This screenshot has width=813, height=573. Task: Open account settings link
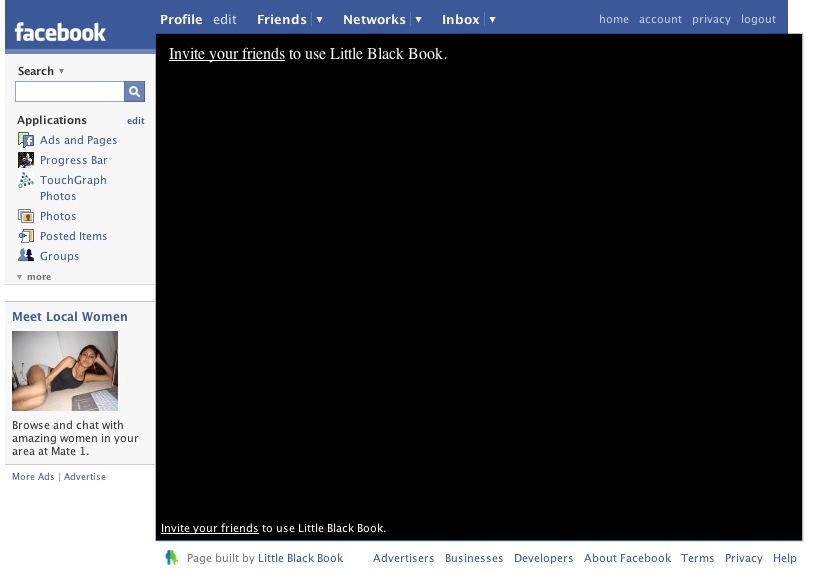point(660,19)
